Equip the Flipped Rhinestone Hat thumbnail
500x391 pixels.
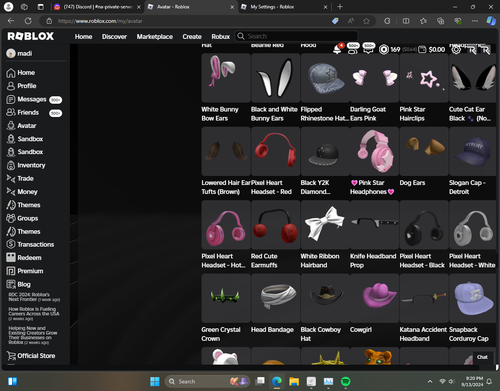(325, 78)
